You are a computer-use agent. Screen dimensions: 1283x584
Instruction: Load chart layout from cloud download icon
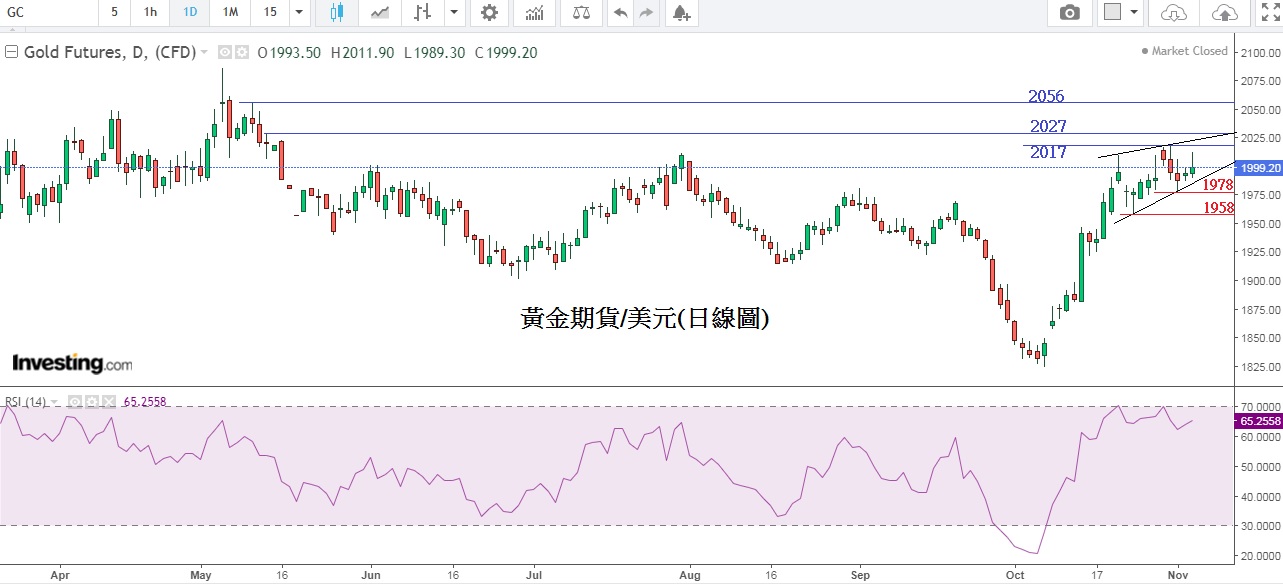point(1174,13)
